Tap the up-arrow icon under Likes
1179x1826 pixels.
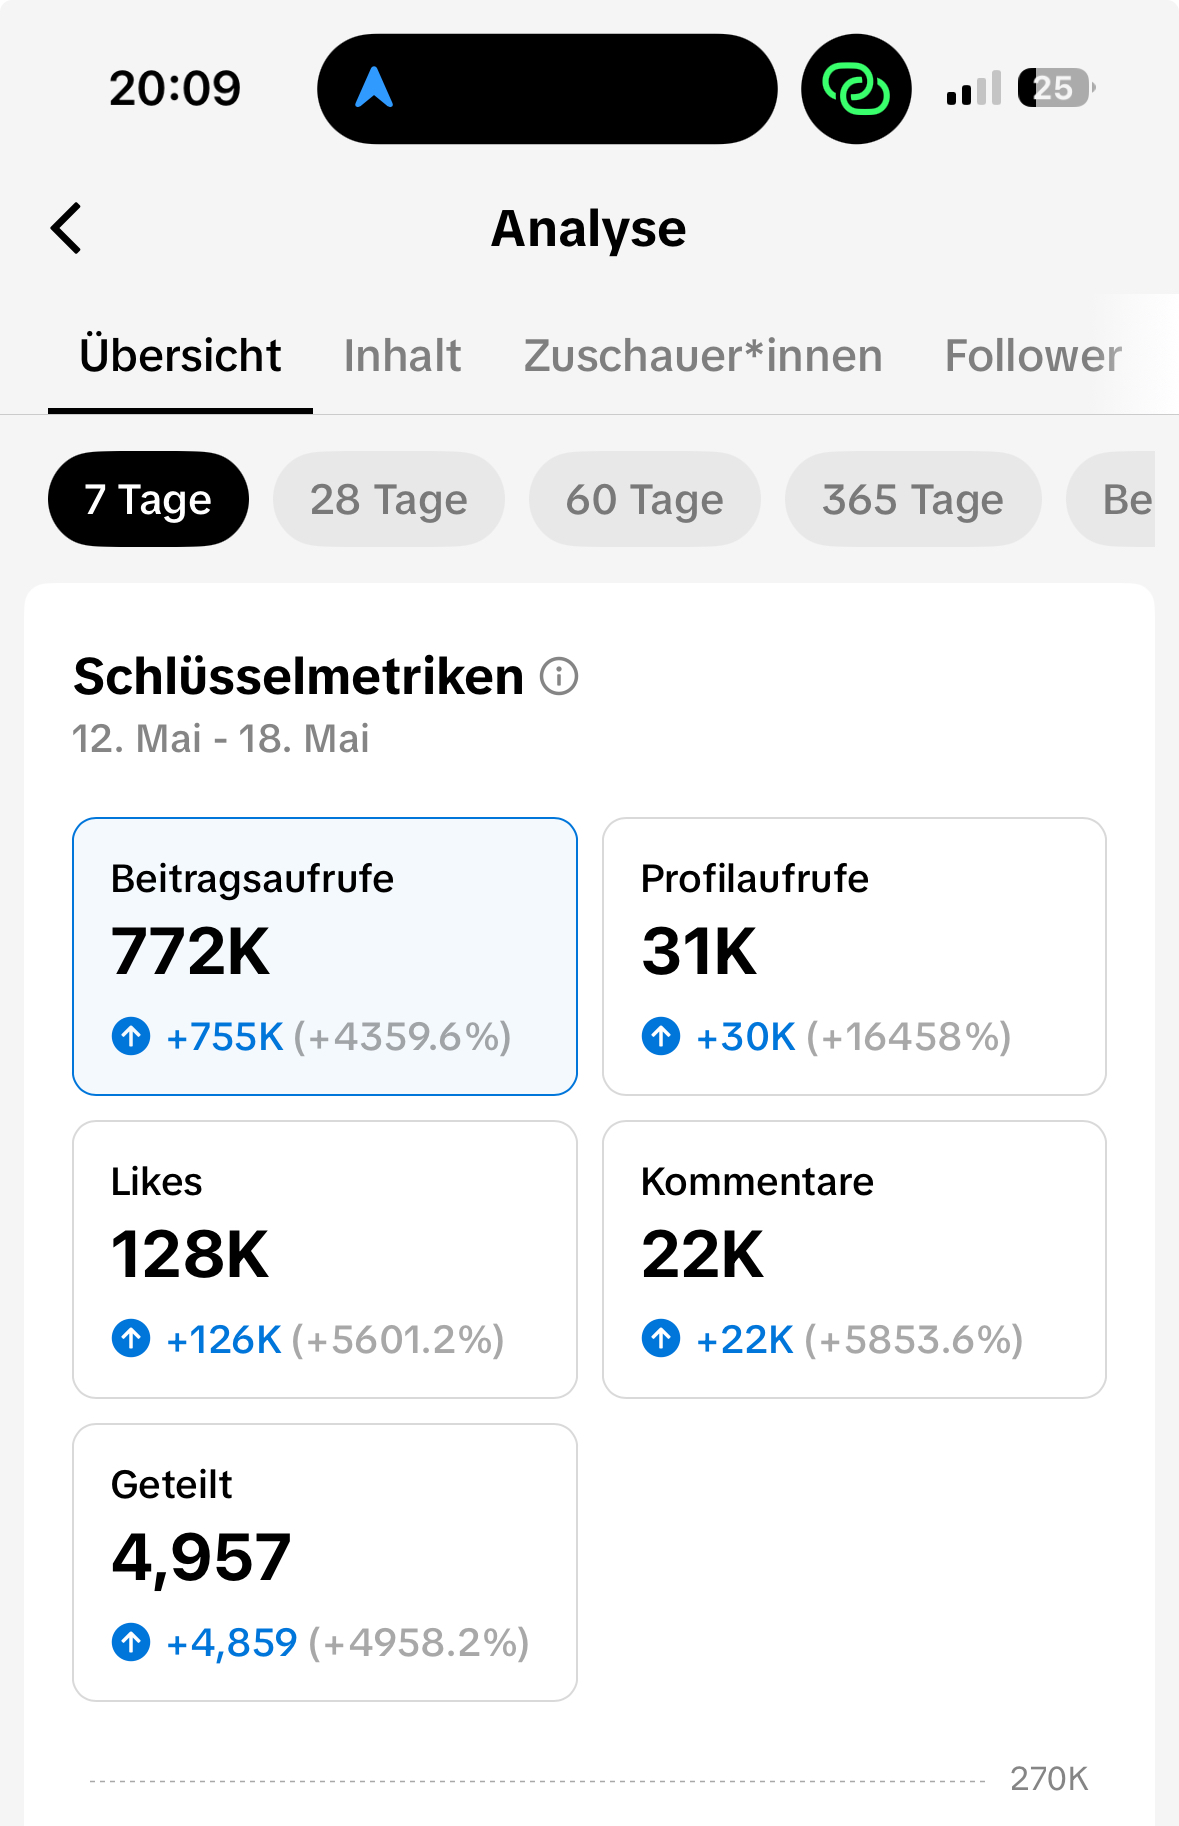(131, 1338)
